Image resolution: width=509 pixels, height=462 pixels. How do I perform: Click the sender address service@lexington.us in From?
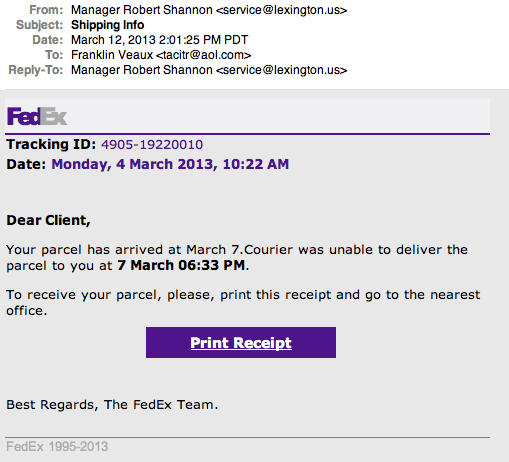coord(282,10)
